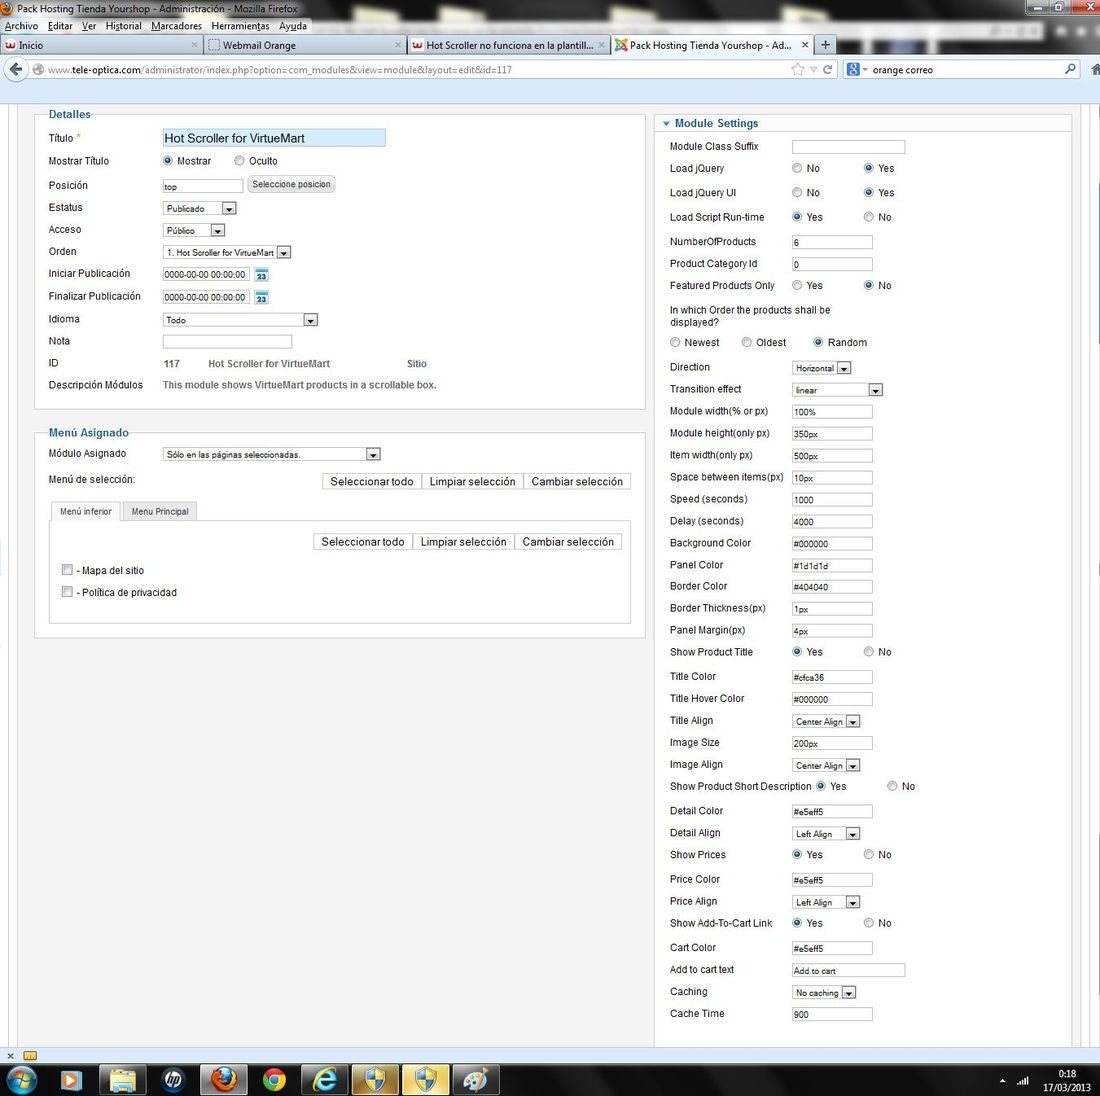Click the network signal tray icon
The image size is (1100, 1096).
click(x=1023, y=1081)
